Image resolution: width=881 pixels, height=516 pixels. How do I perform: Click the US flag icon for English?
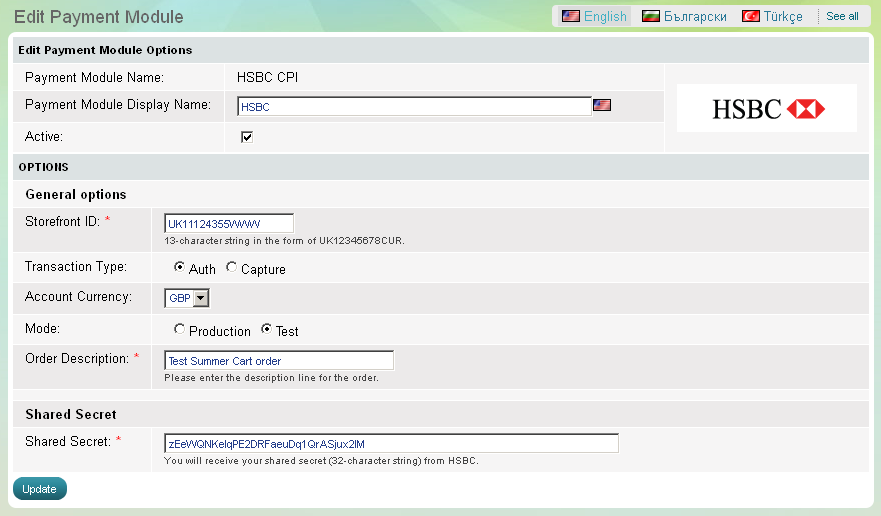(571, 16)
